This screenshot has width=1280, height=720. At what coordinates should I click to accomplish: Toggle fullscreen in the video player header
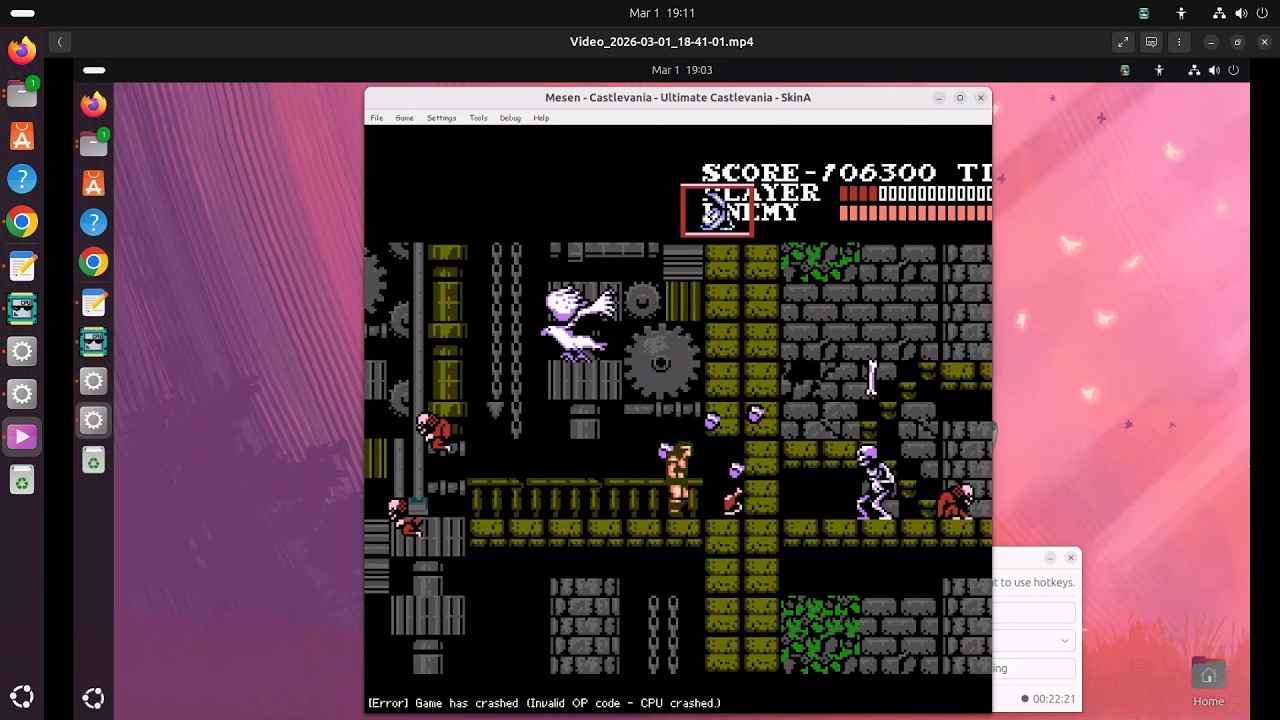pos(1123,42)
